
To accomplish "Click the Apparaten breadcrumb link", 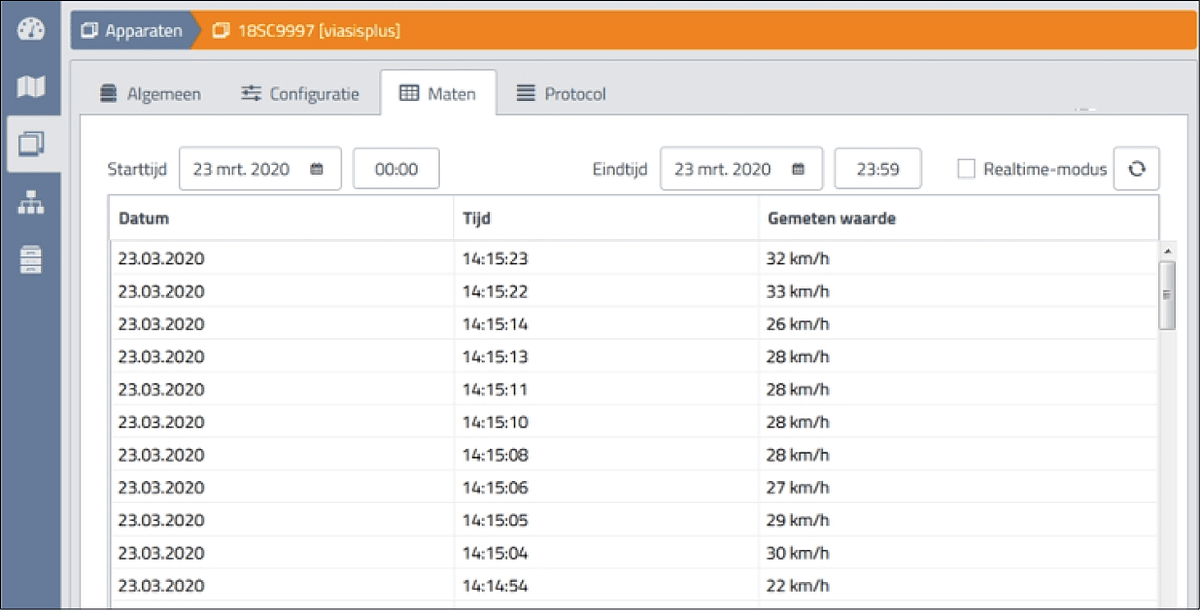I will 132,31.
